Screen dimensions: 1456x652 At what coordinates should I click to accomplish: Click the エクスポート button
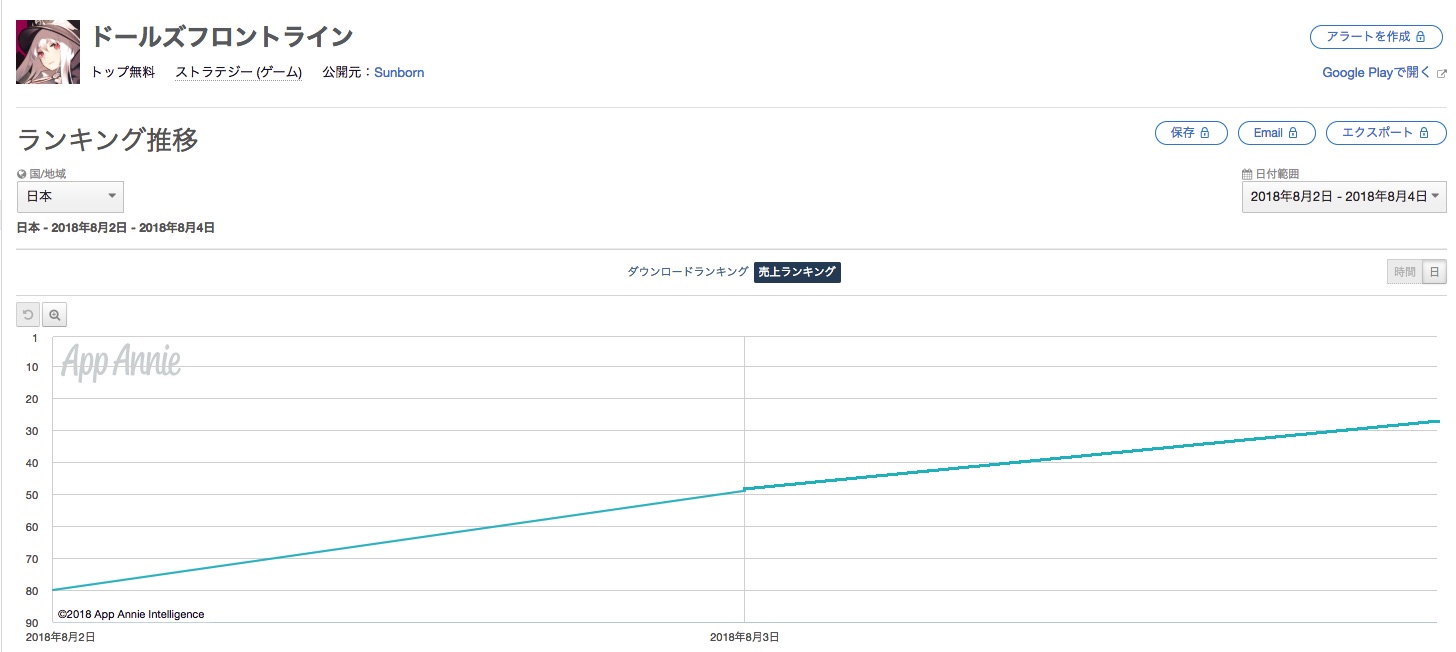[x=1386, y=132]
